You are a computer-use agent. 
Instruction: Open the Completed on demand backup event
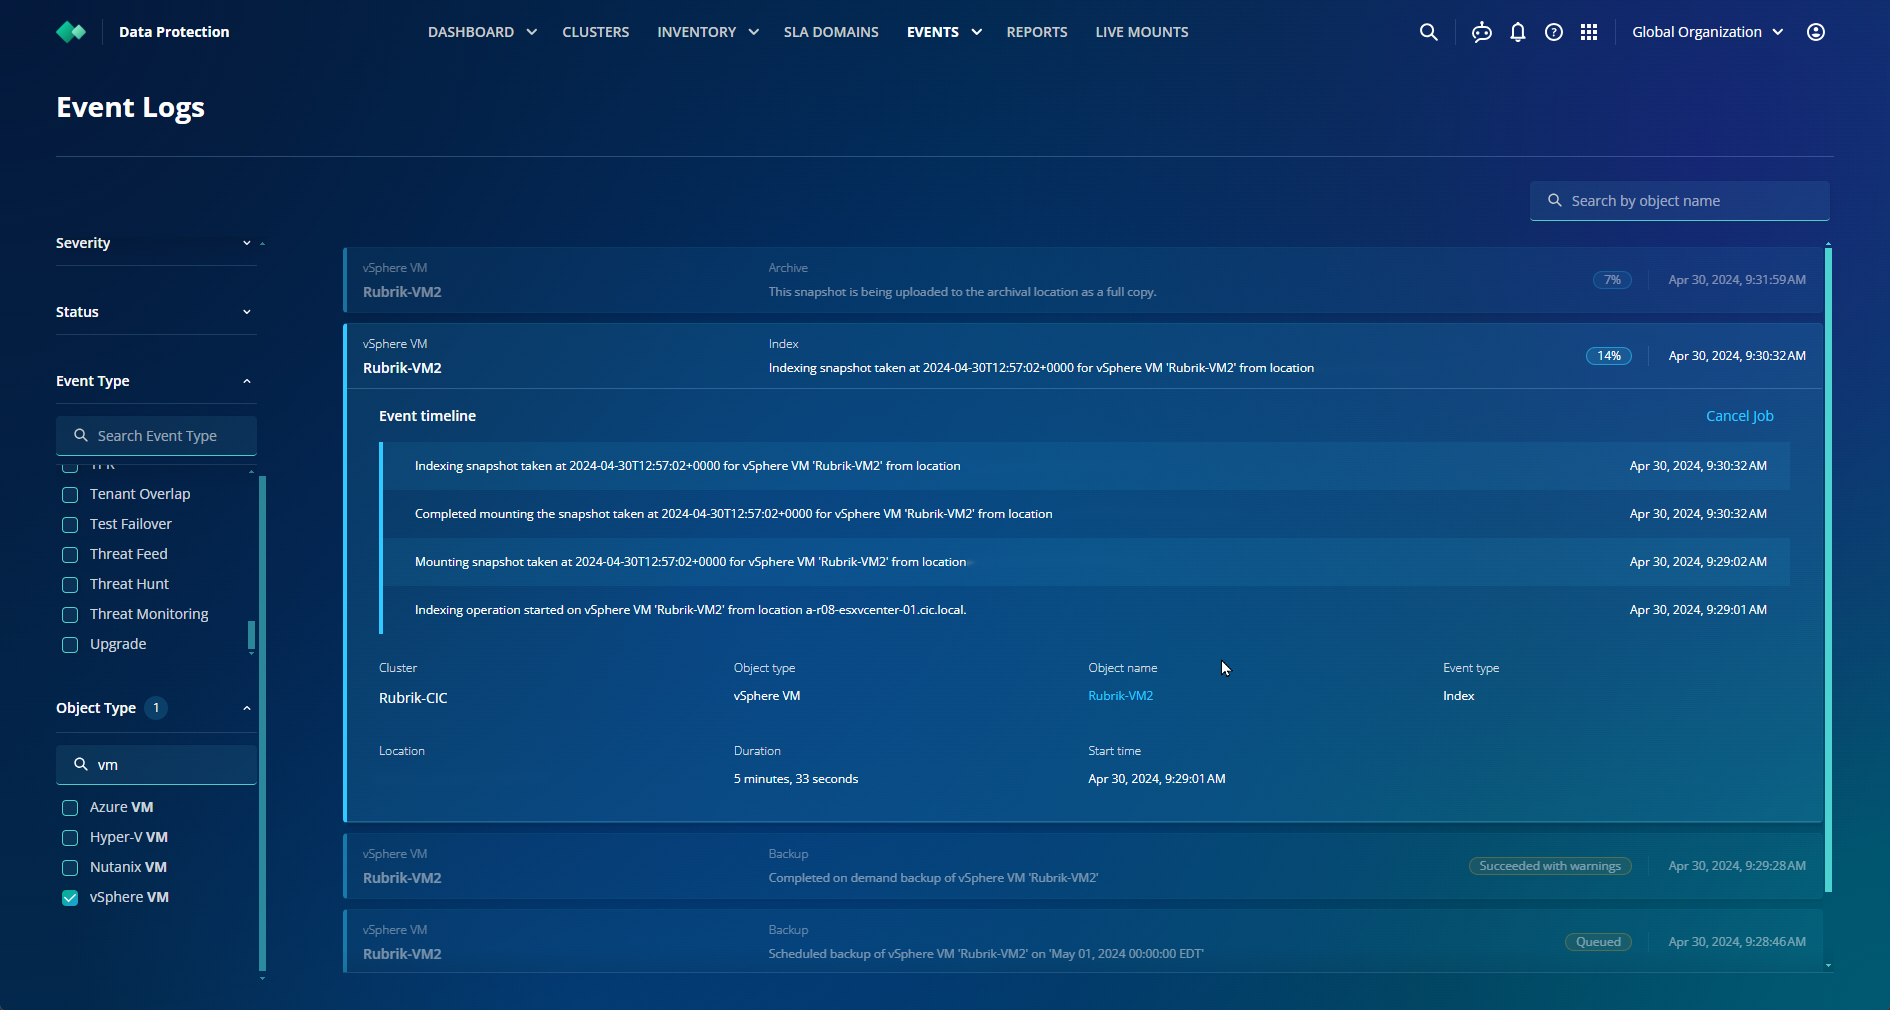[1083, 866]
